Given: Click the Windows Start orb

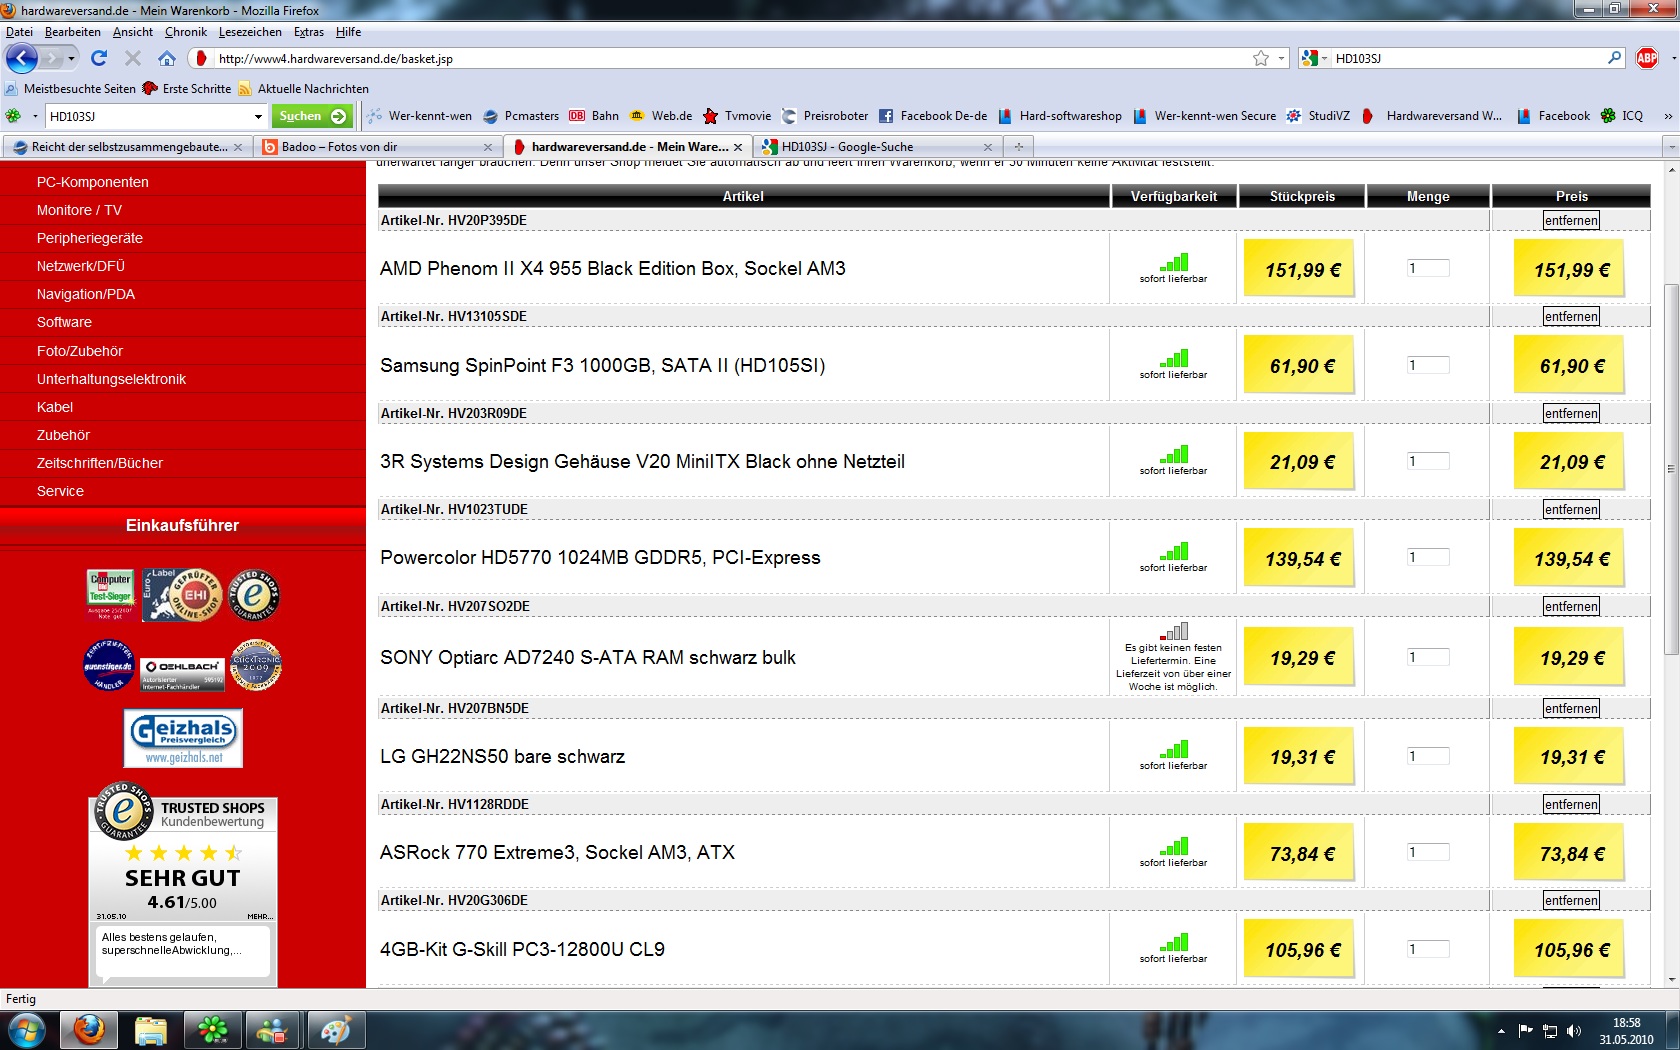Looking at the screenshot, I should (x=27, y=1029).
